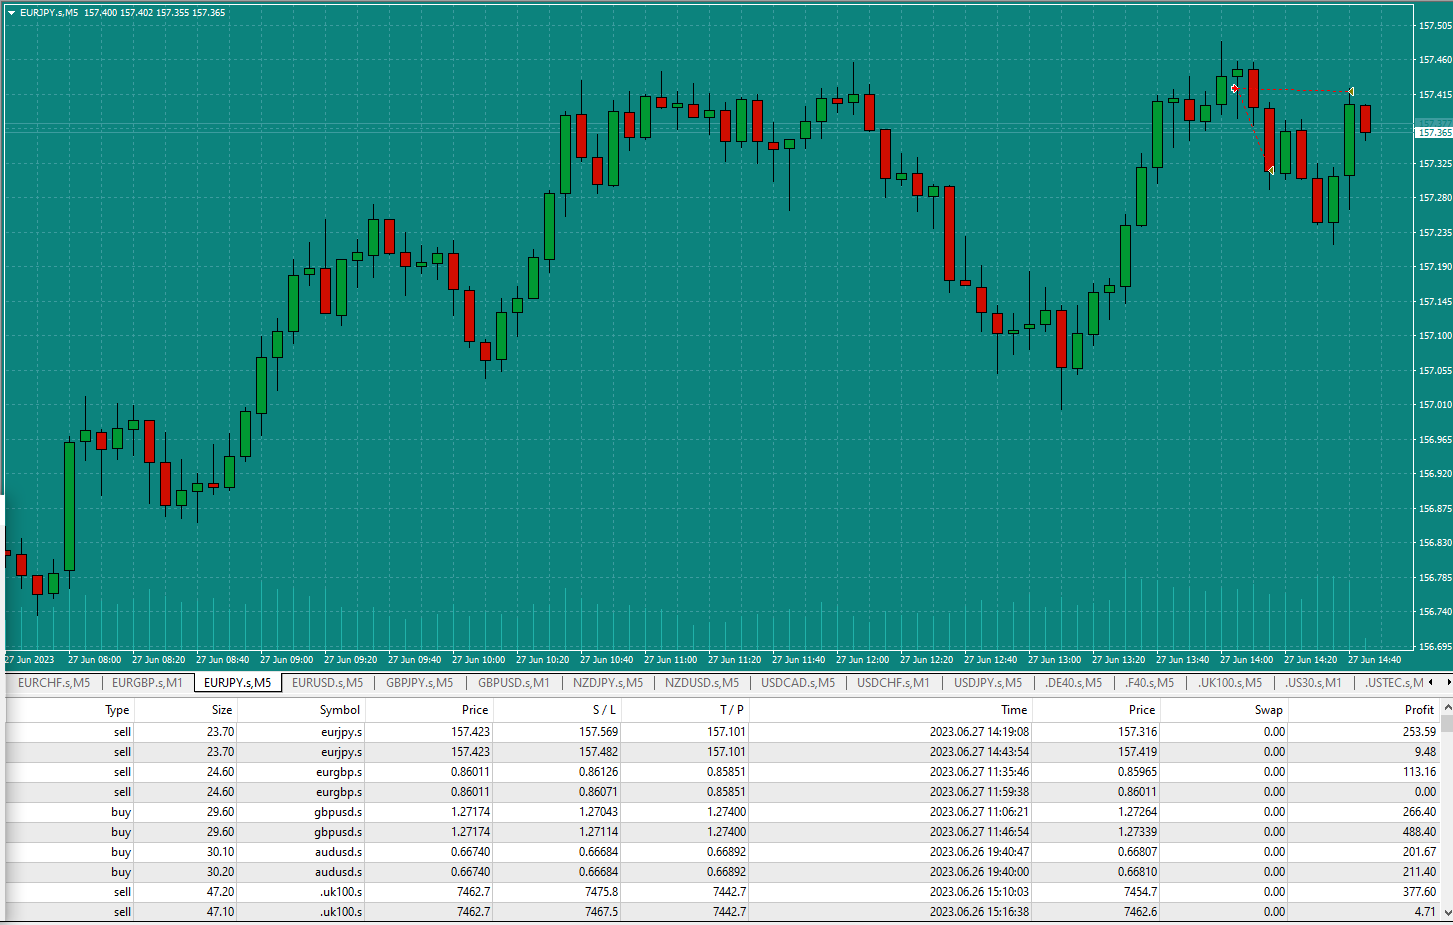This screenshot has height=925, width=1453.
Task: Click the profit value 488.40
Action: coord(1419,832)
